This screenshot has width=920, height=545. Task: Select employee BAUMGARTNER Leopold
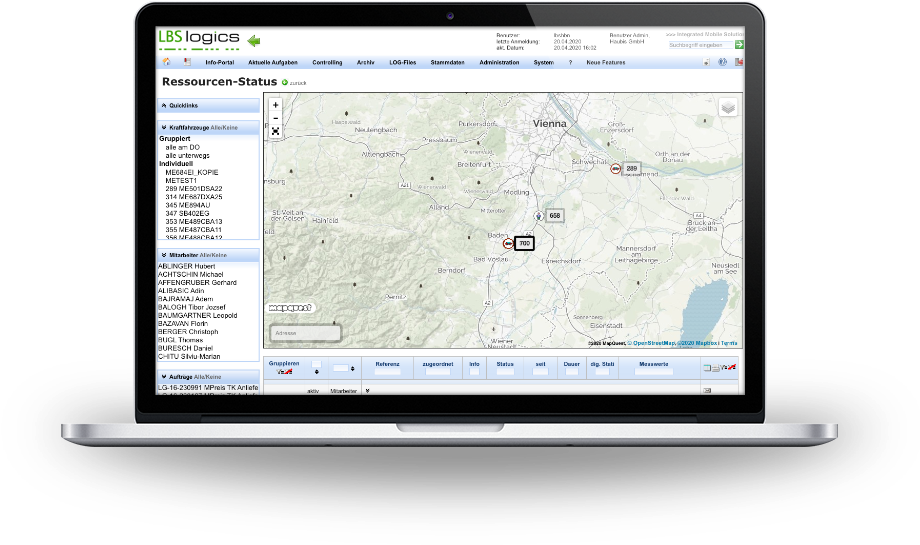click(x=198, y=316)
